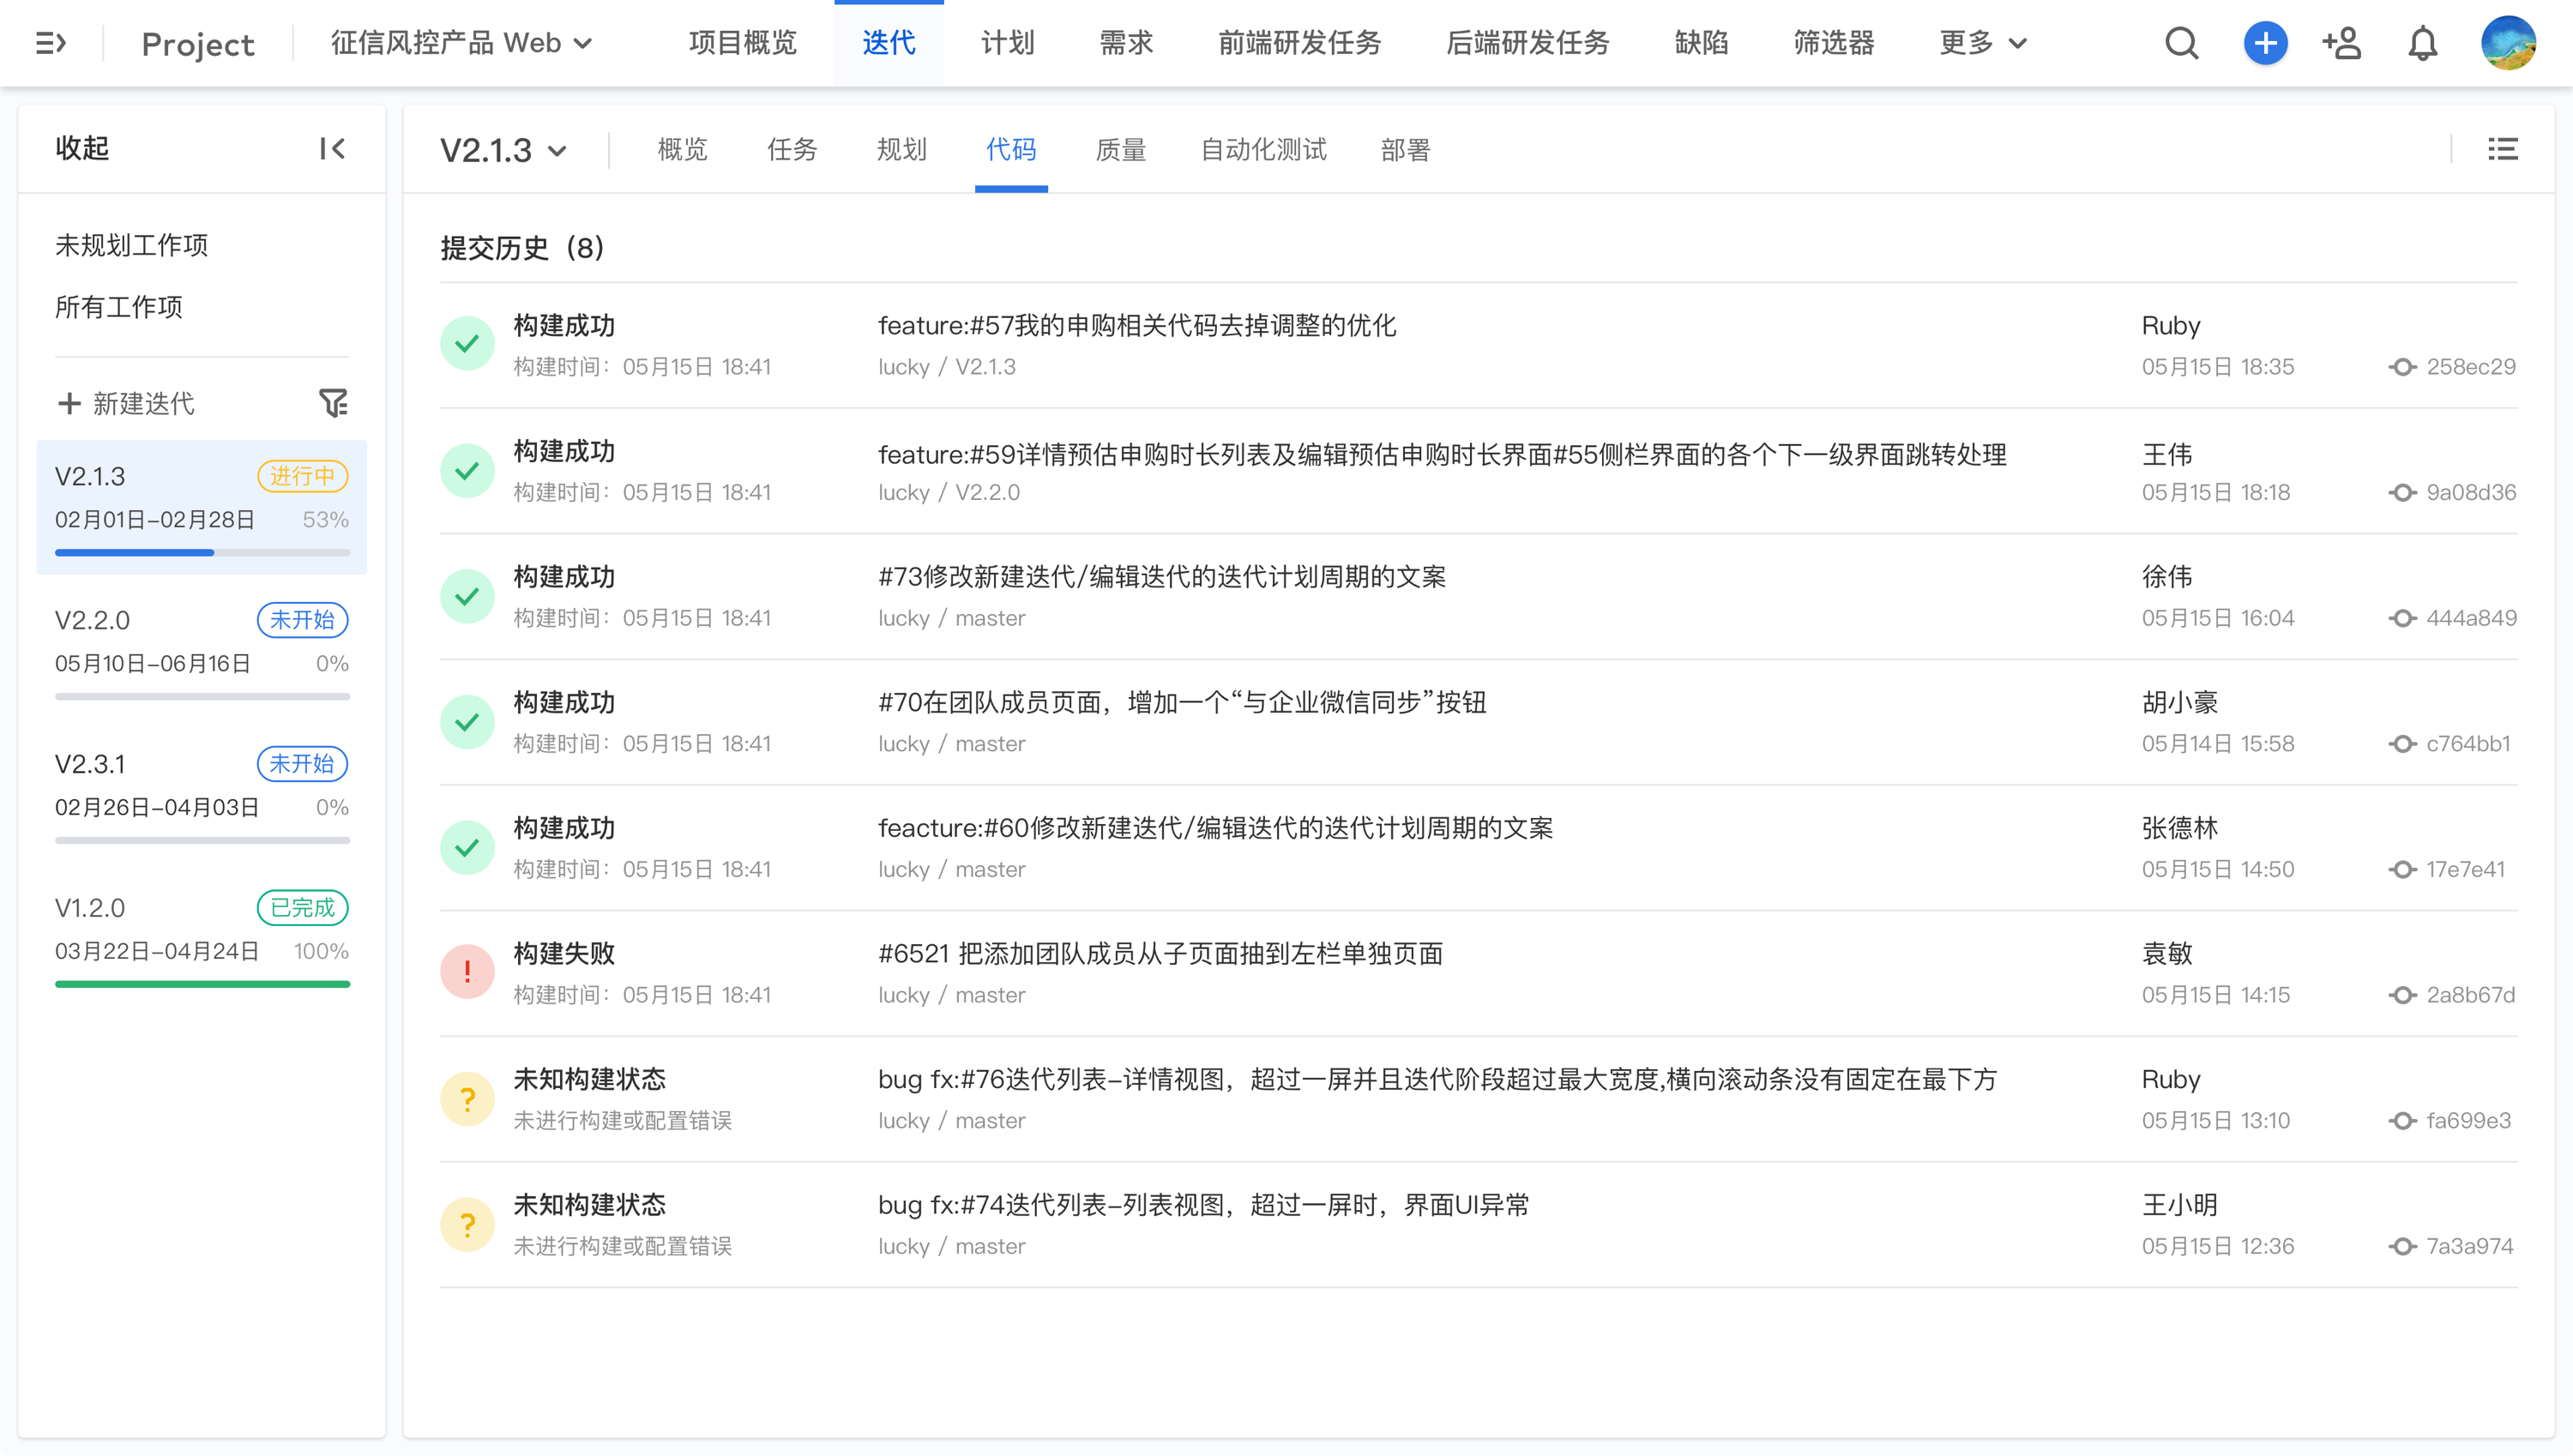Click commit hash icon for 258ec29
This screenshot has height=1456, width=2573.
coord(2403,367)
